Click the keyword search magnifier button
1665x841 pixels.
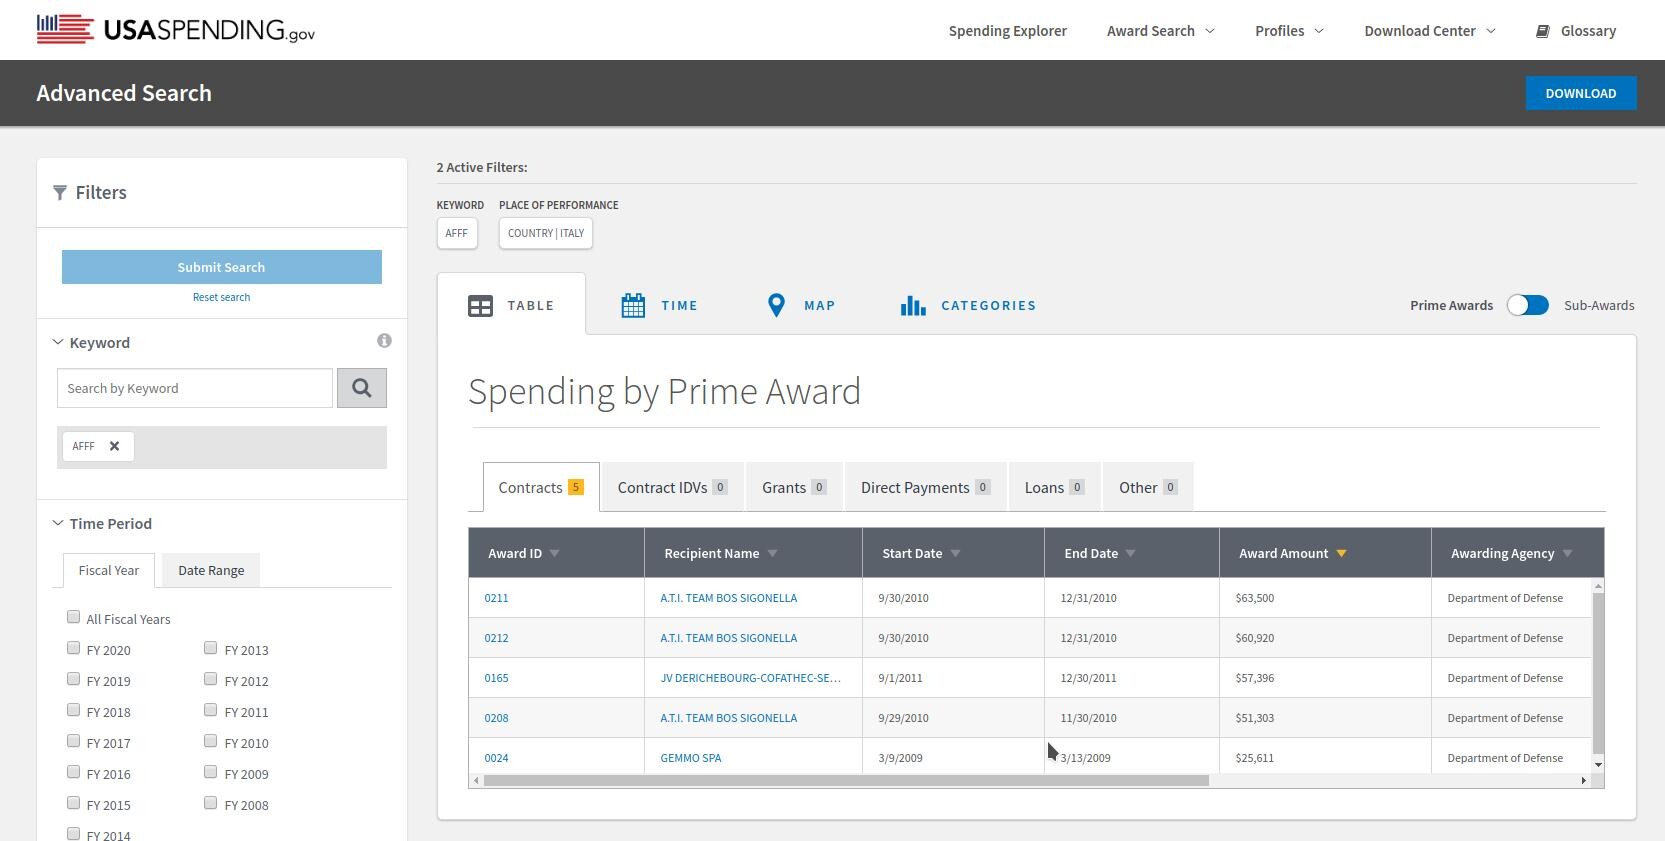coord(362,388)
